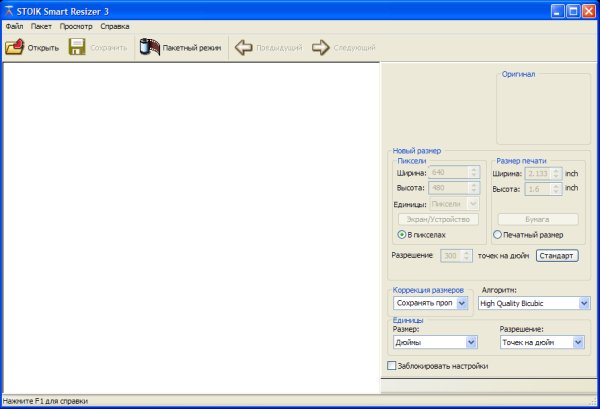Screen dimensions: 600x409
Task: Minimize the STOIK Smart Resizer window
Action: coord(557,11)
